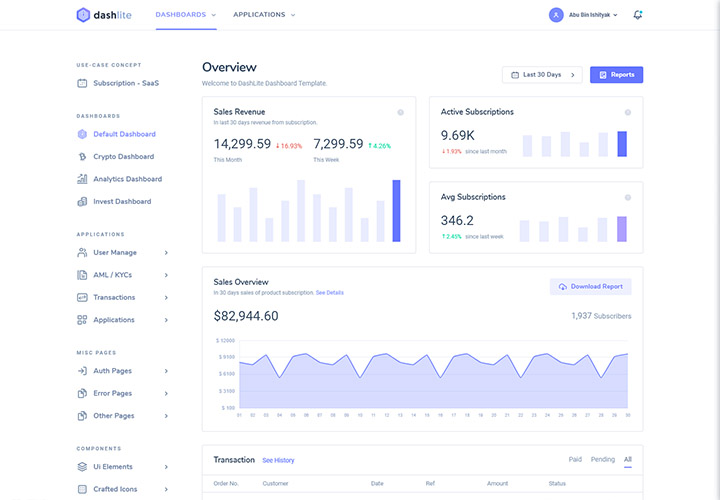Open the Dashboards top menu dropdown

(185, 15)
